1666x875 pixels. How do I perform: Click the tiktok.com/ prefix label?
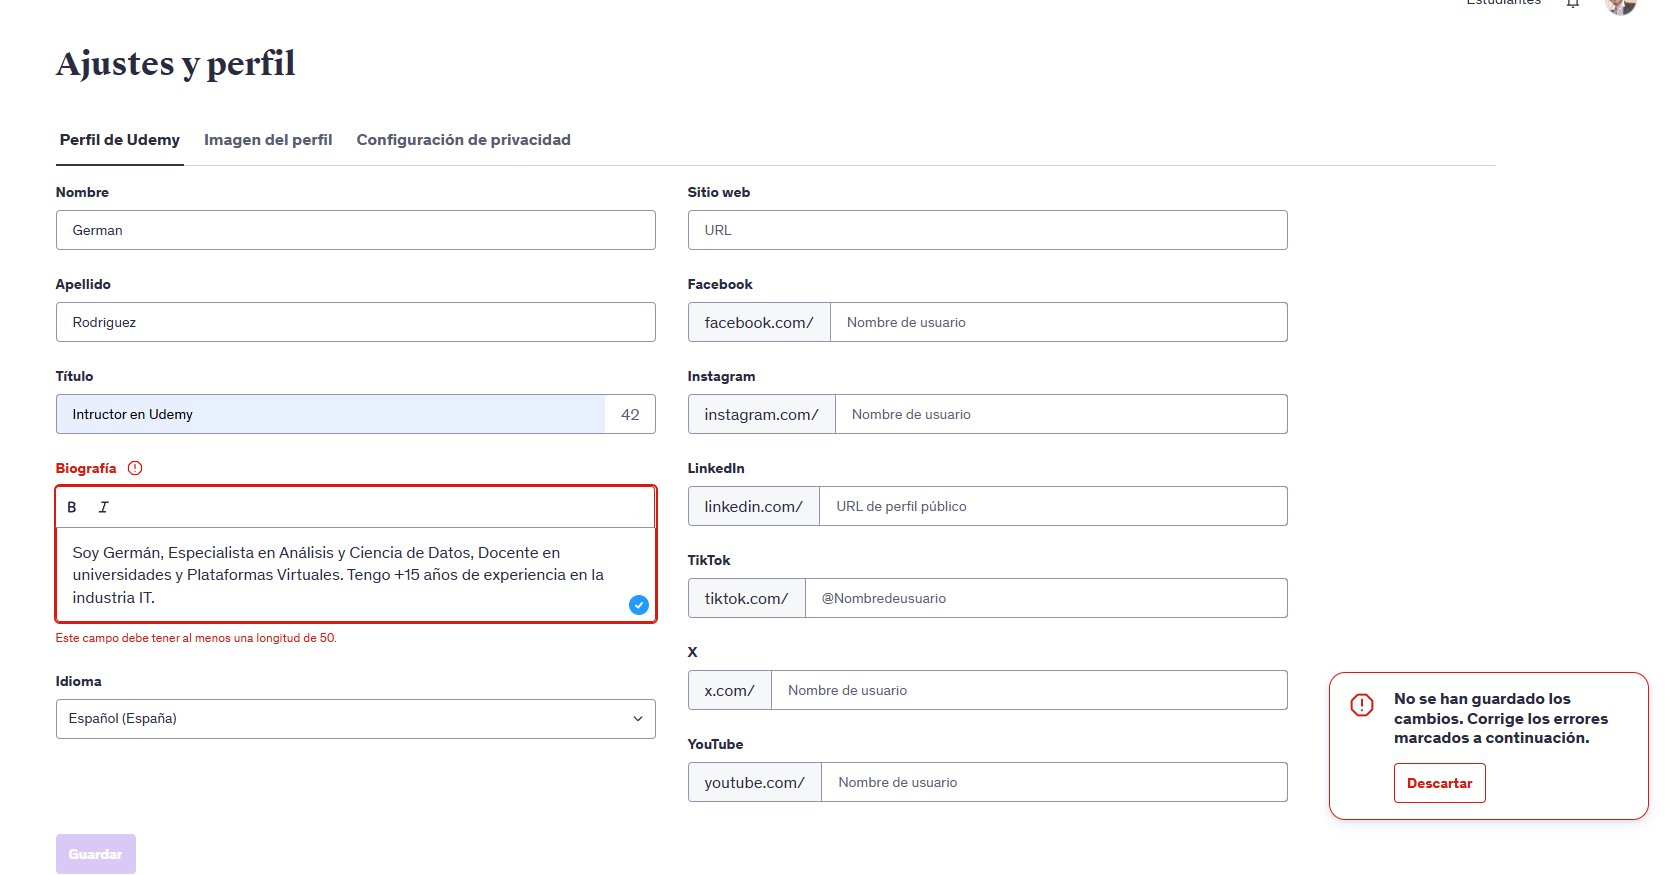(x=747, y=598)
